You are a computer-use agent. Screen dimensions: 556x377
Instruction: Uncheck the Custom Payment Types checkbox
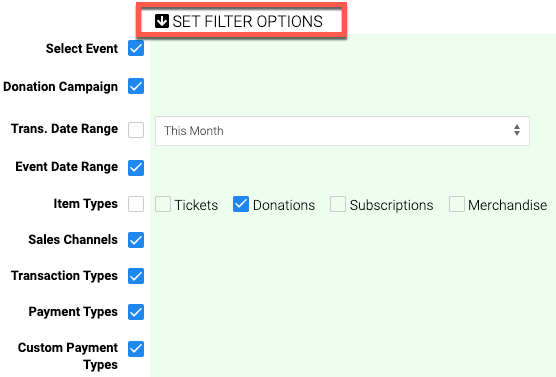(x=136, y=349)
